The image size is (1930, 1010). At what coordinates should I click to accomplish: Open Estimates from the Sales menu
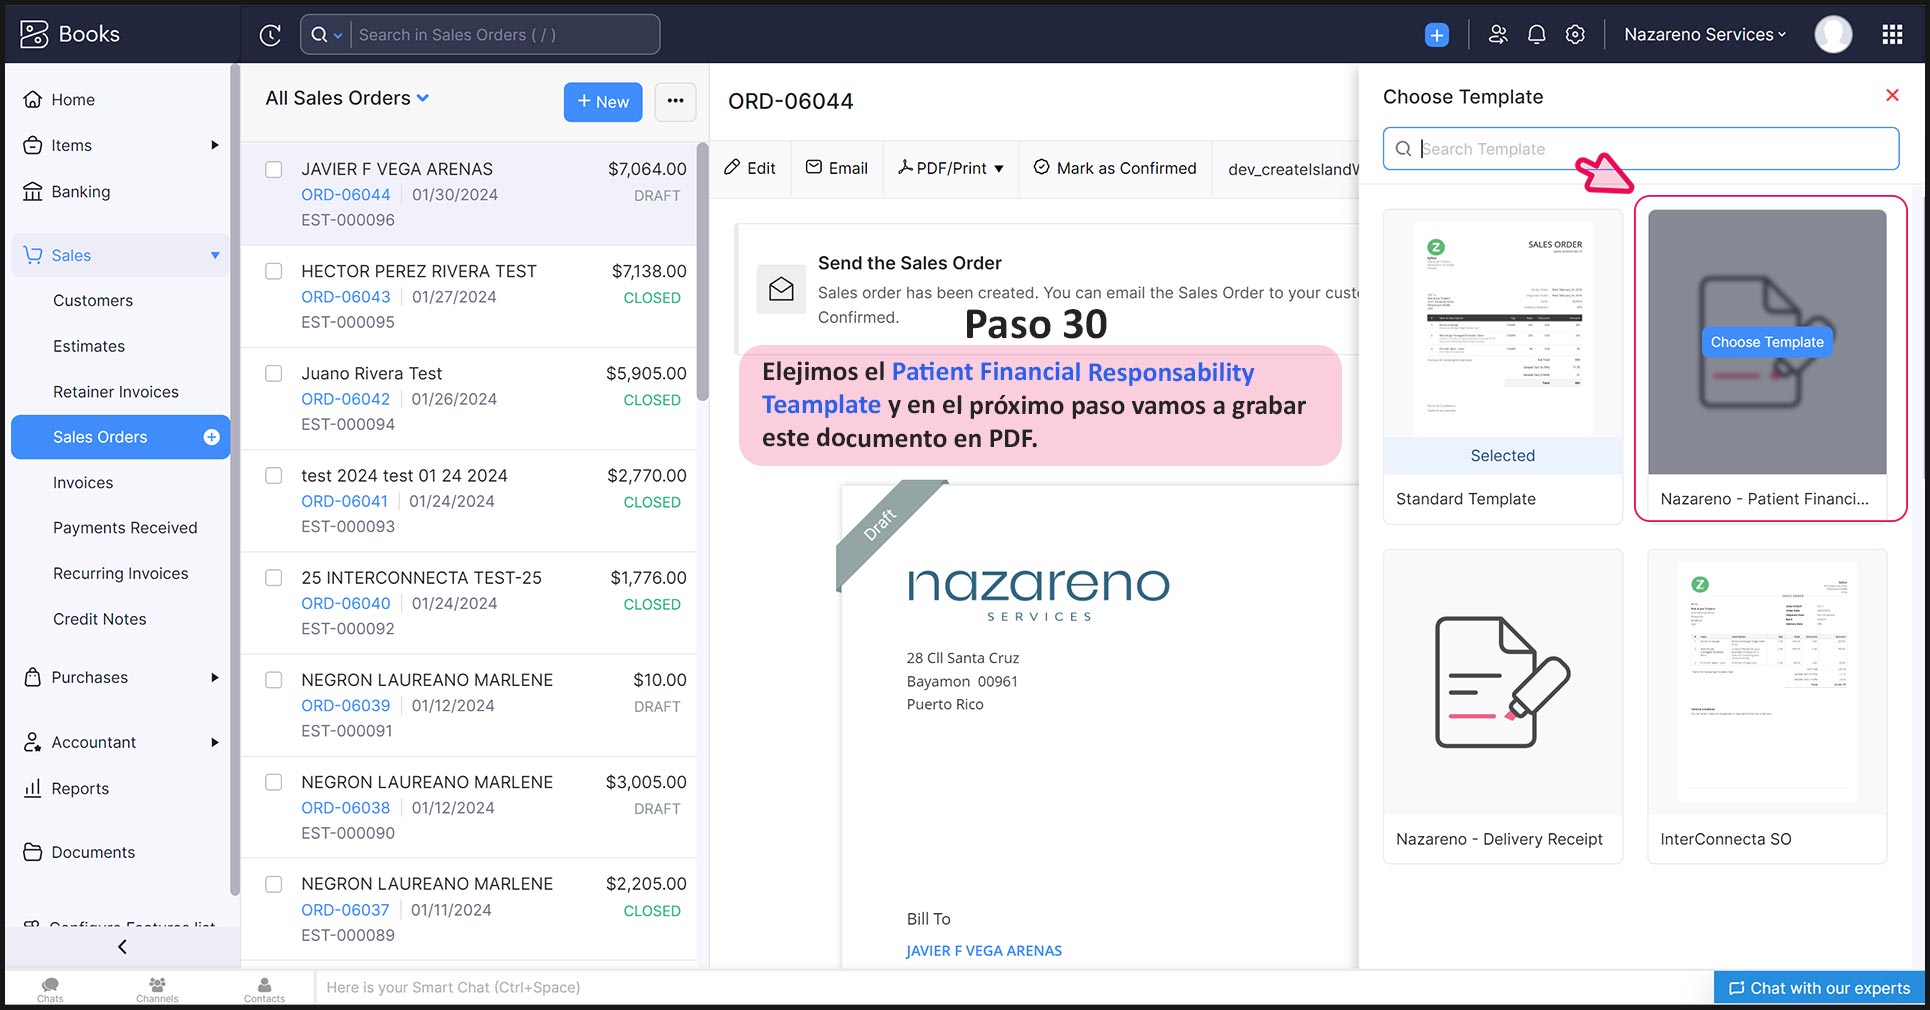pos(89,346)
